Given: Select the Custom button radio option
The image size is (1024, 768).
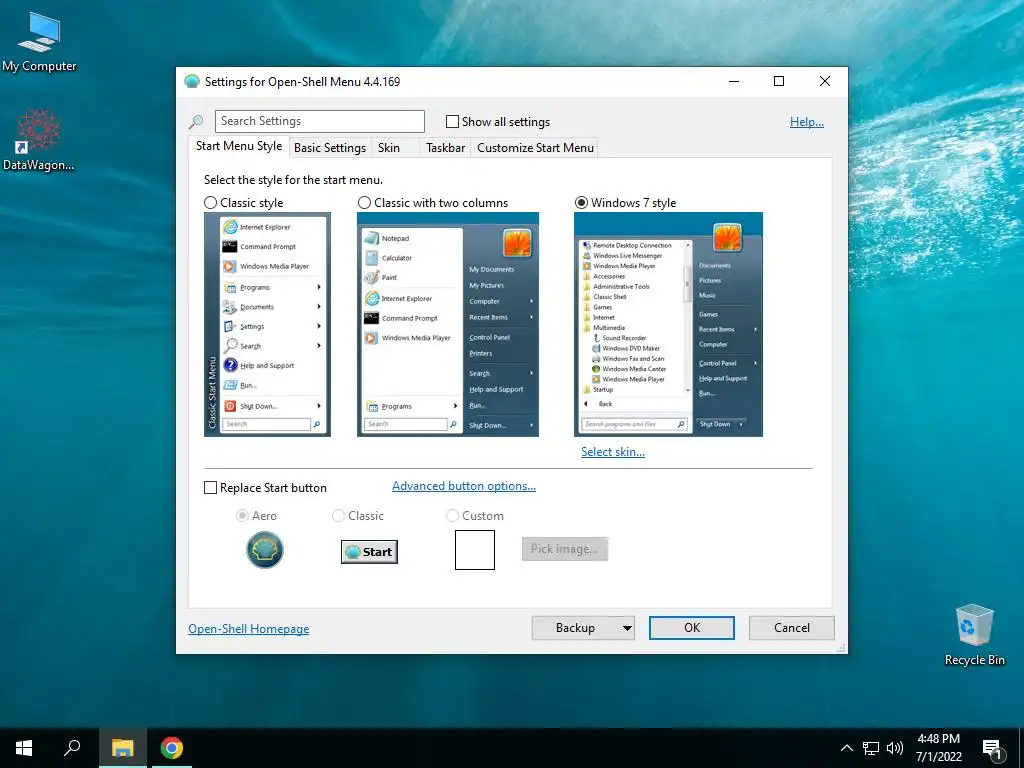Looking at the screenshot, I should click(452, 516).
